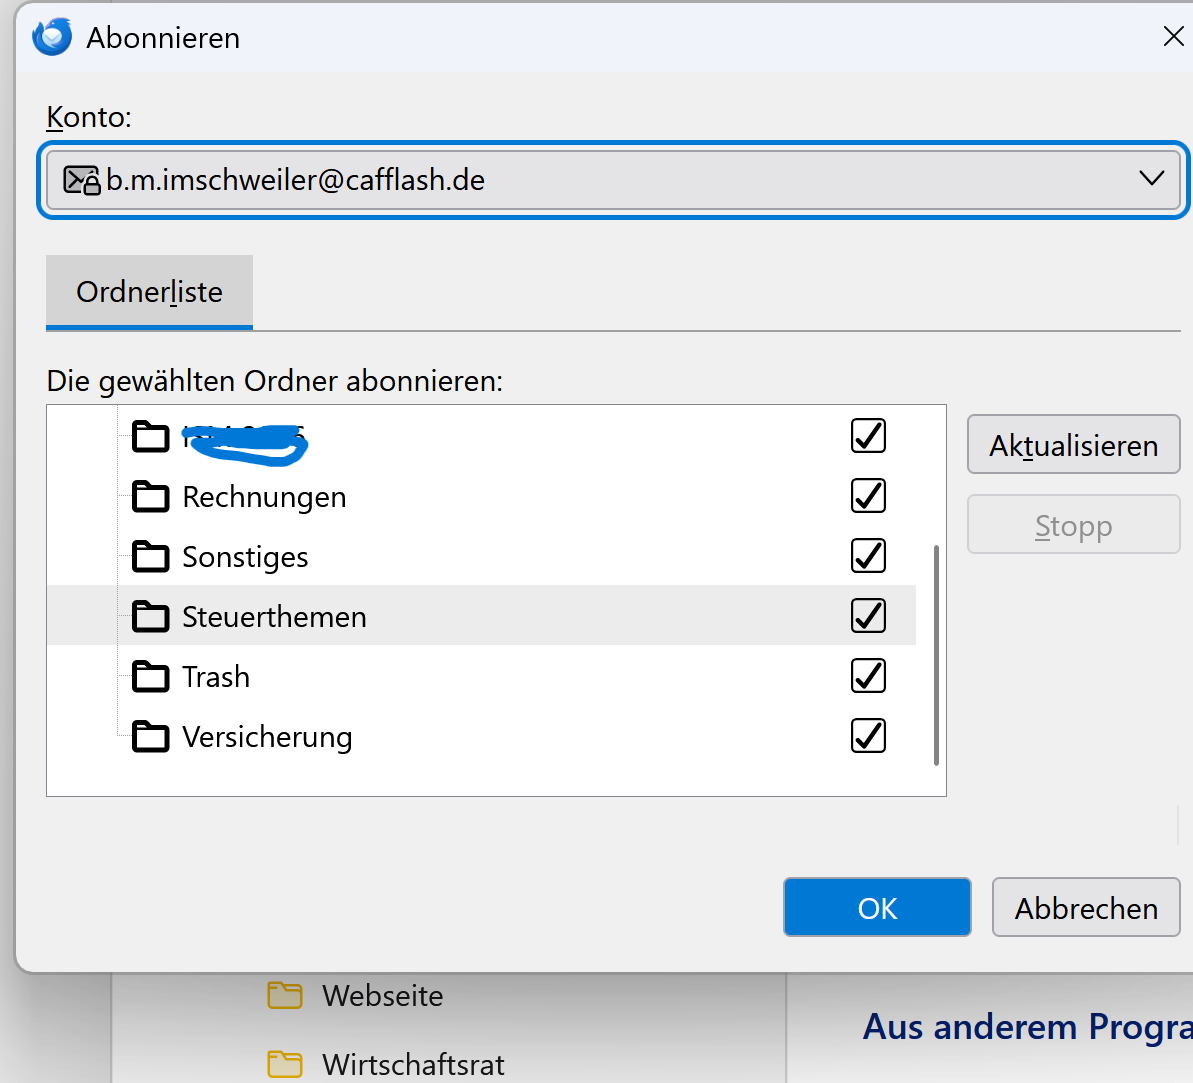Click the Trash folder icon
Screen dimensions: 1193x1083
click(x=151, y=677)
